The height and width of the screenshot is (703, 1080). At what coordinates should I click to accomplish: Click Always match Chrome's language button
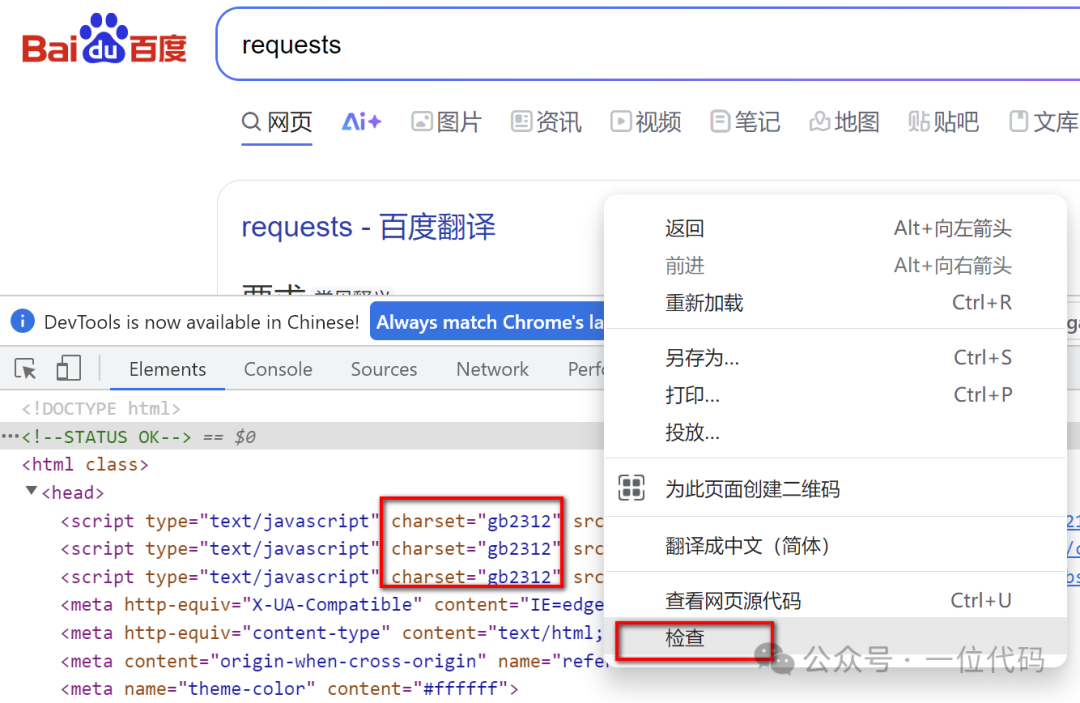click(487, 322)
